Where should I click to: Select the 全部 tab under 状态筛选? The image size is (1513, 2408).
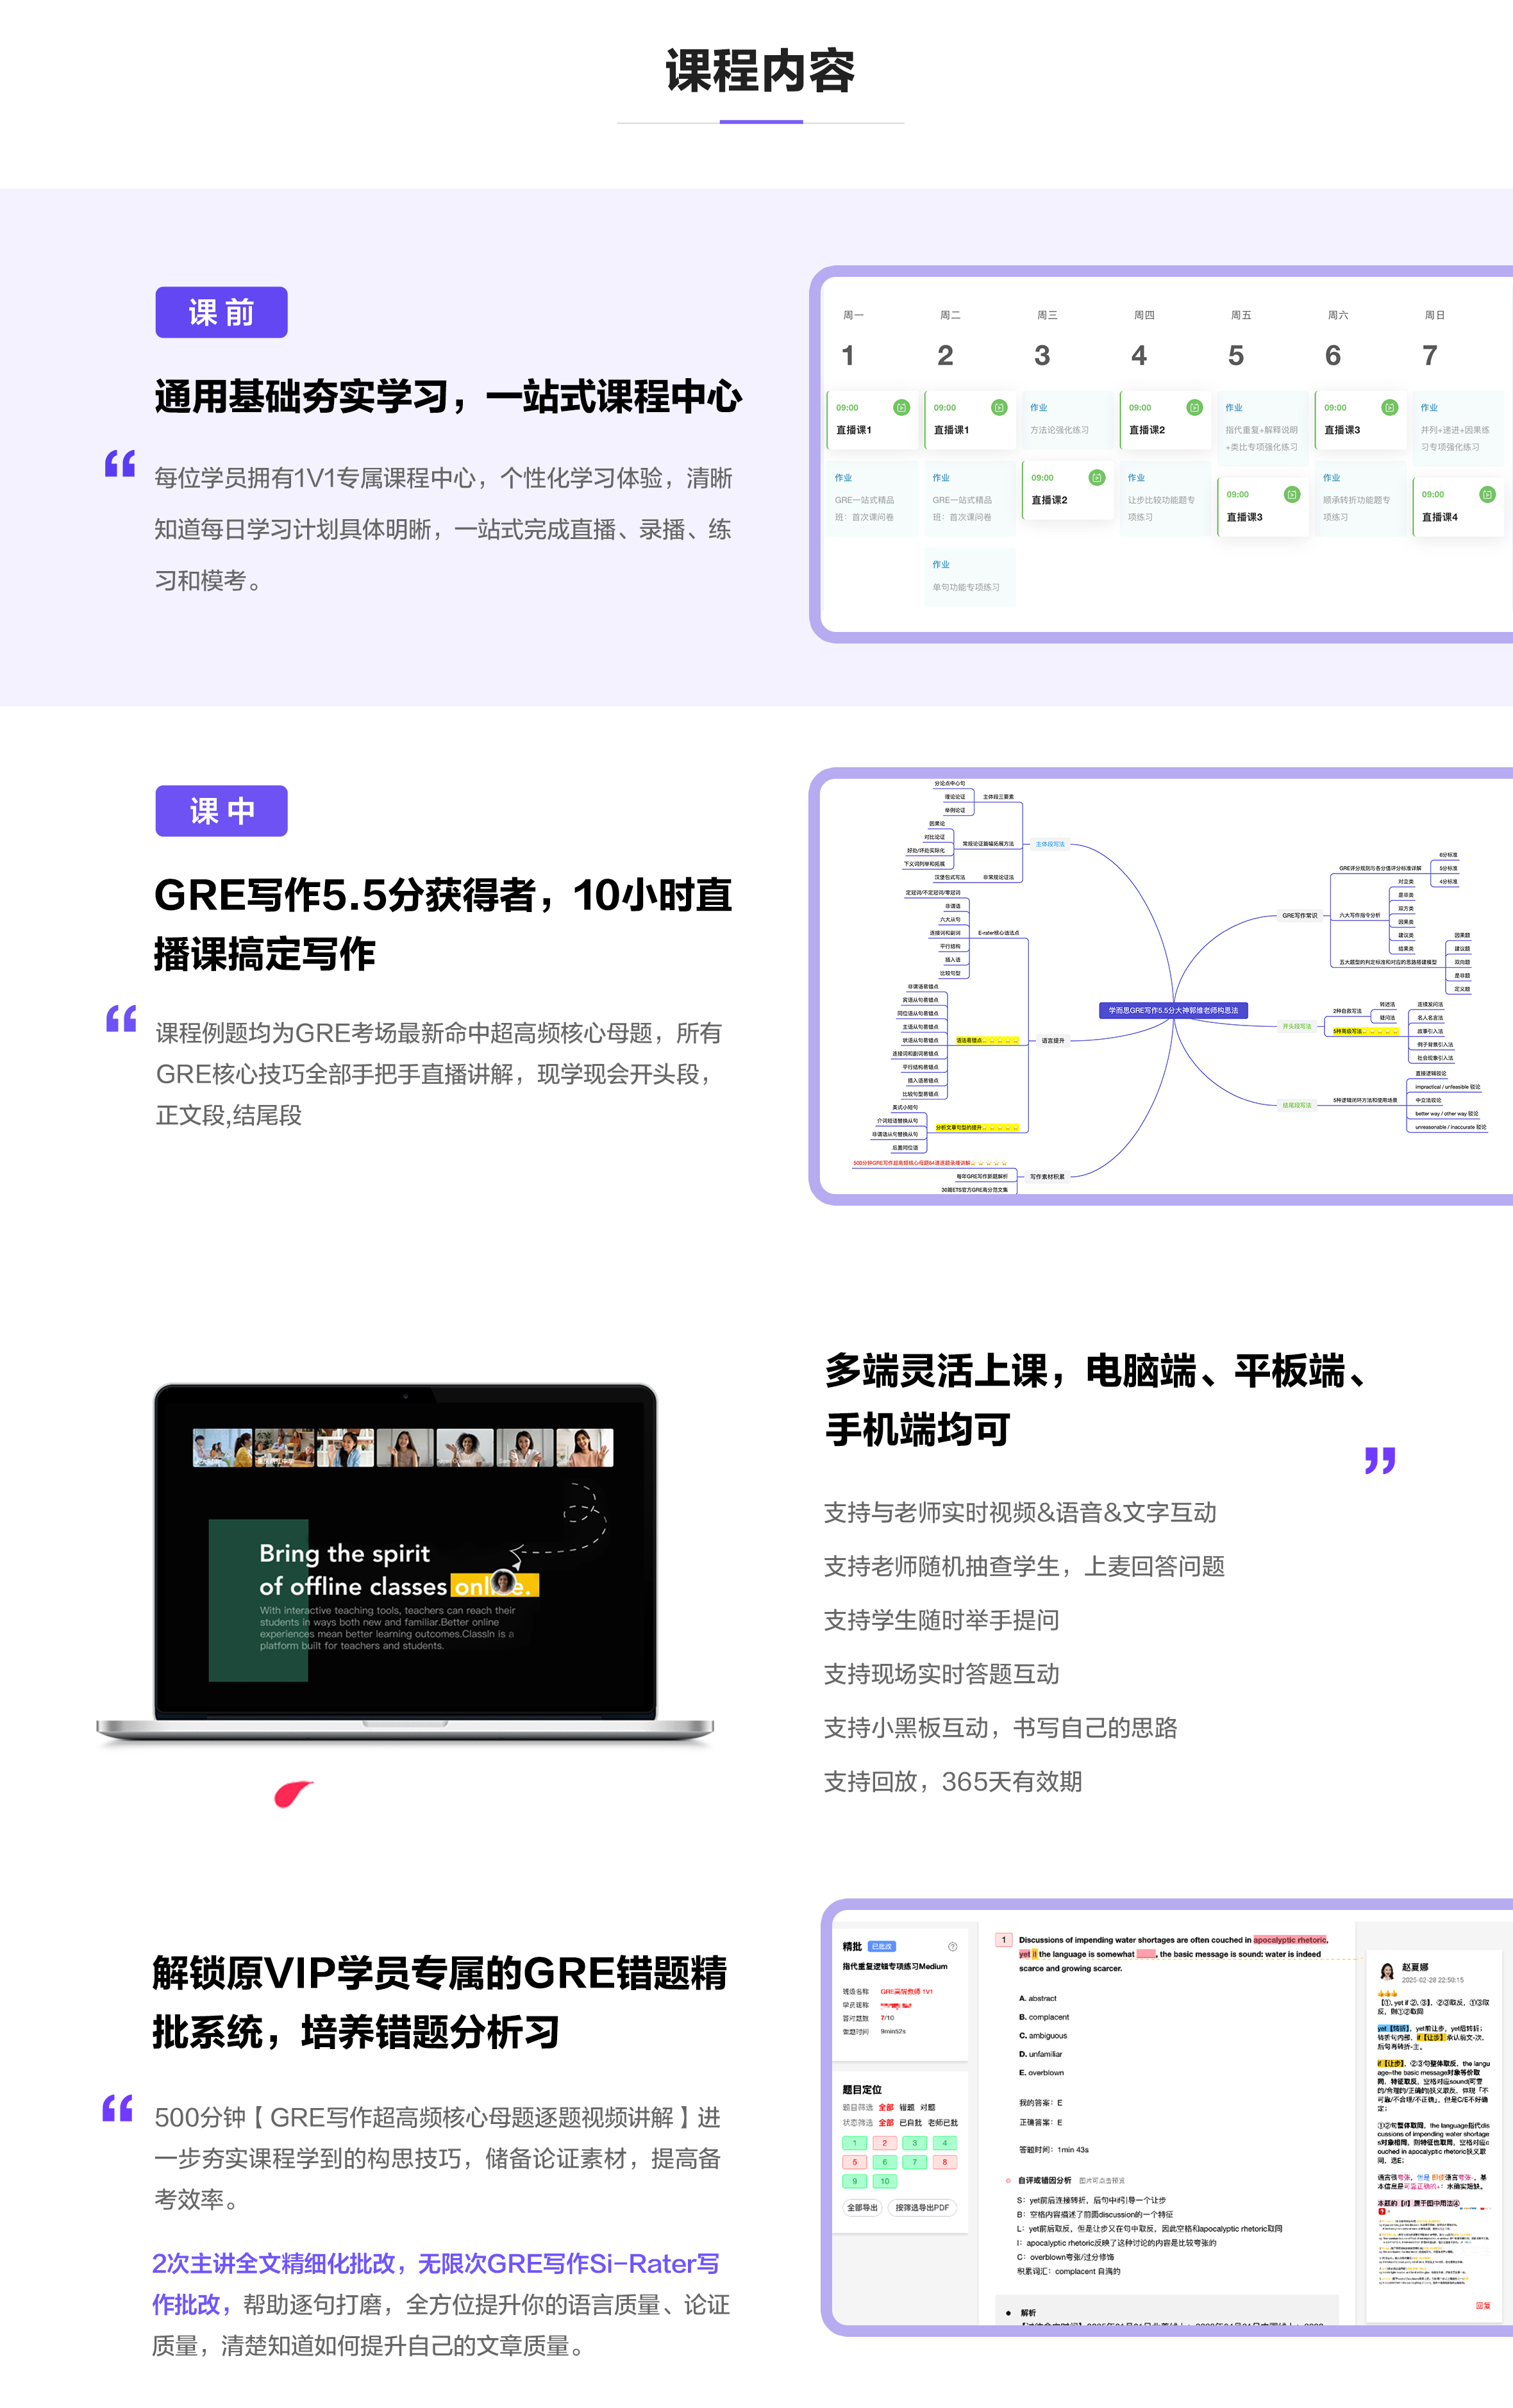tap(886, 2123)
